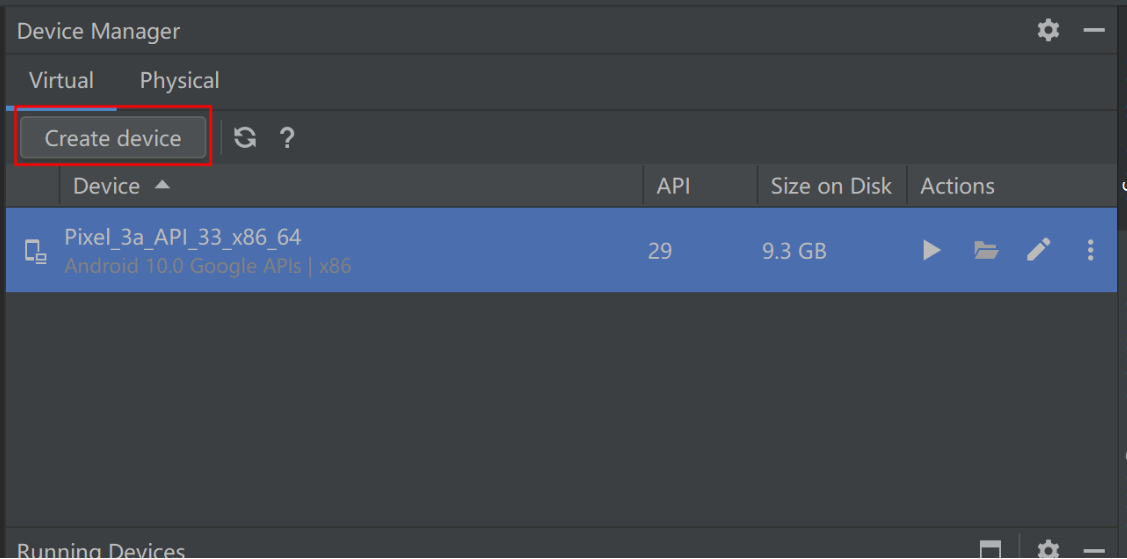Viewport: 1127px width, 559px height.
Task: Refresh the virtual device list
Action: coord(245,137)
